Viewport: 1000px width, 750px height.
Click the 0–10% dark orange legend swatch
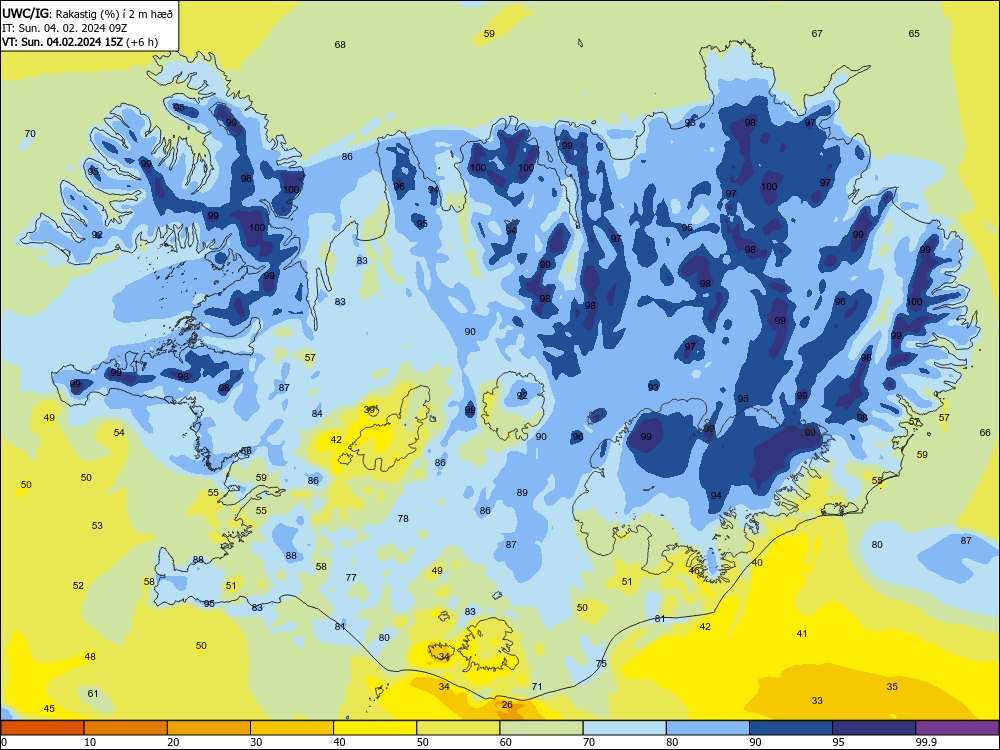point(42,728)
